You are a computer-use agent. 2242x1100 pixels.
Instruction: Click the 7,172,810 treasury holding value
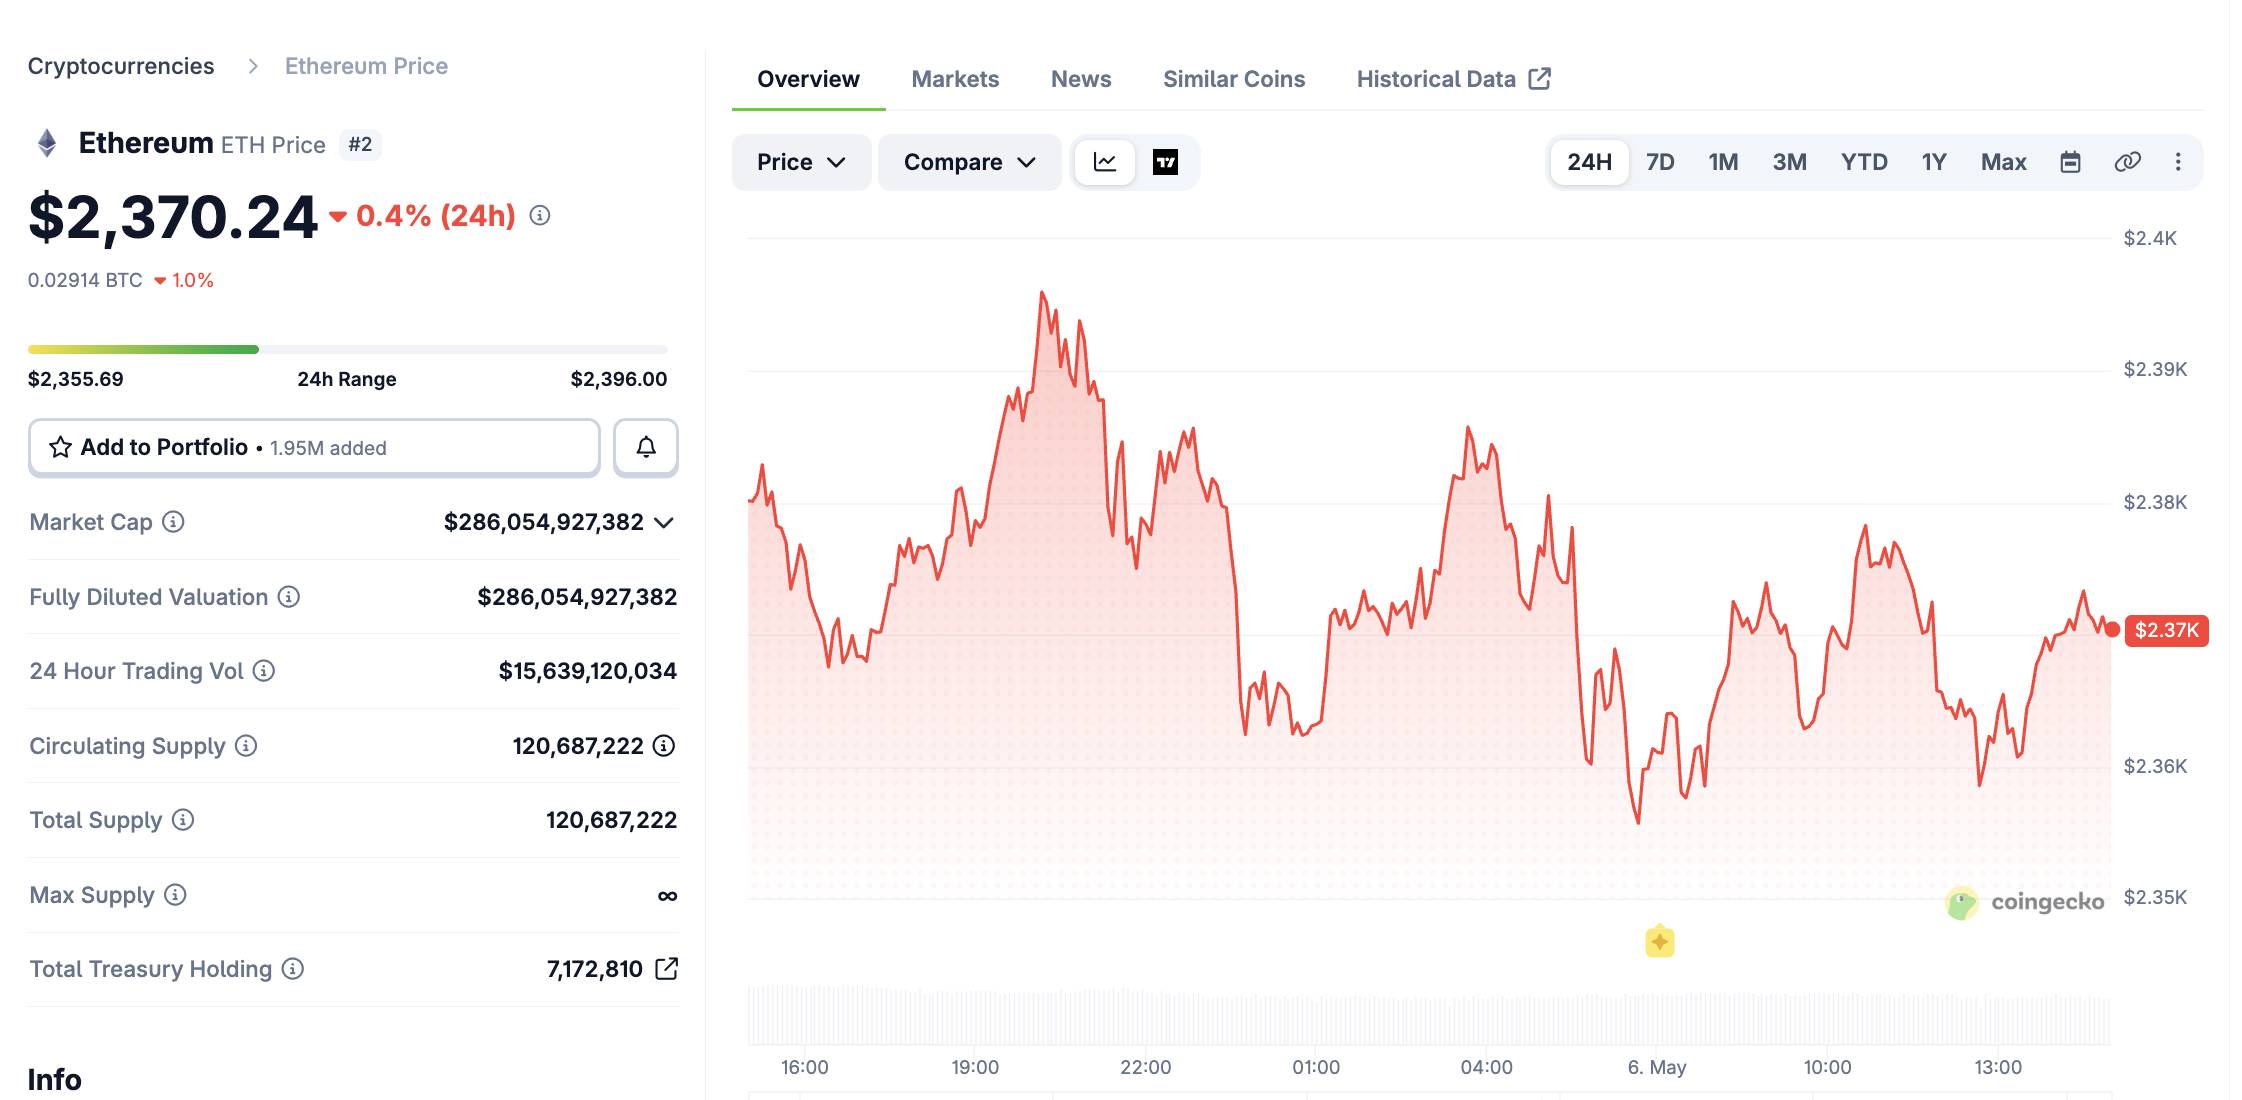595,969
